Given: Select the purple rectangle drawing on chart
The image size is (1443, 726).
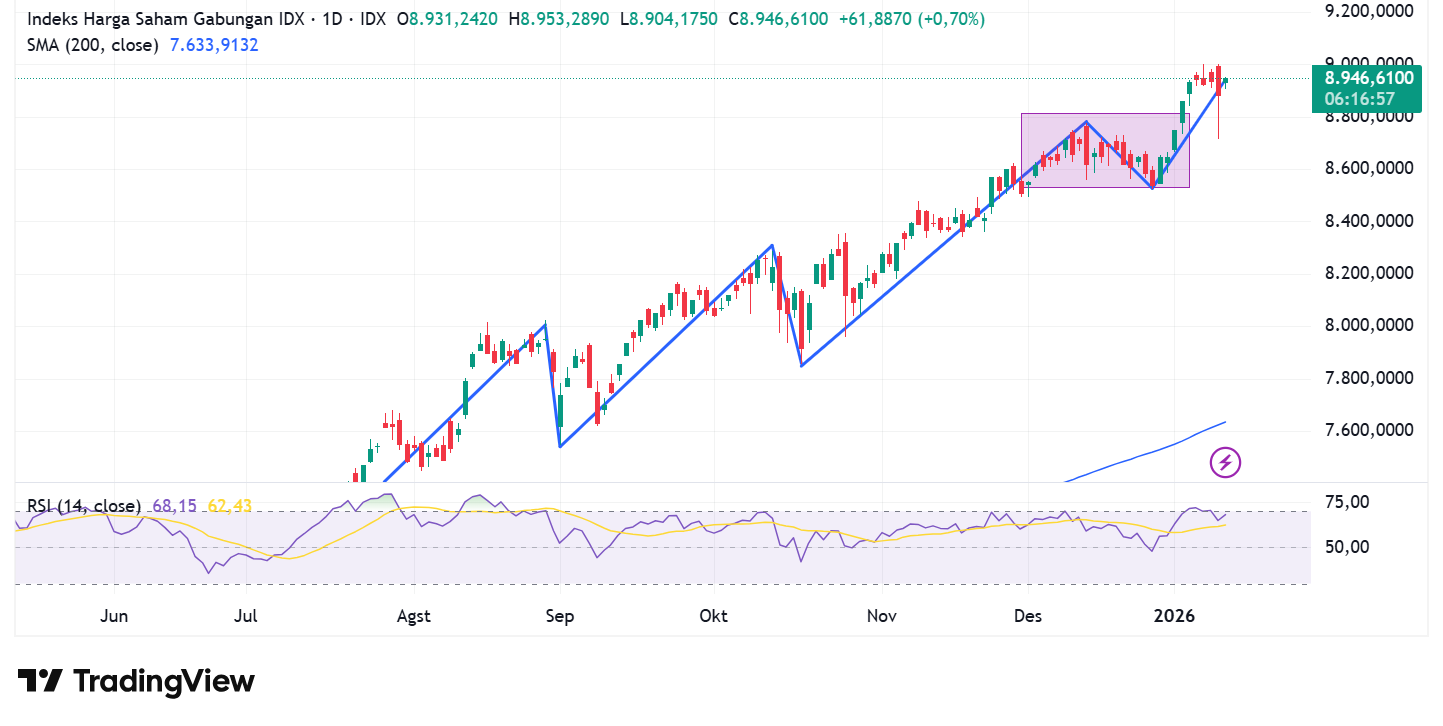Looking at the screenshot, I should coord(1105,150).
